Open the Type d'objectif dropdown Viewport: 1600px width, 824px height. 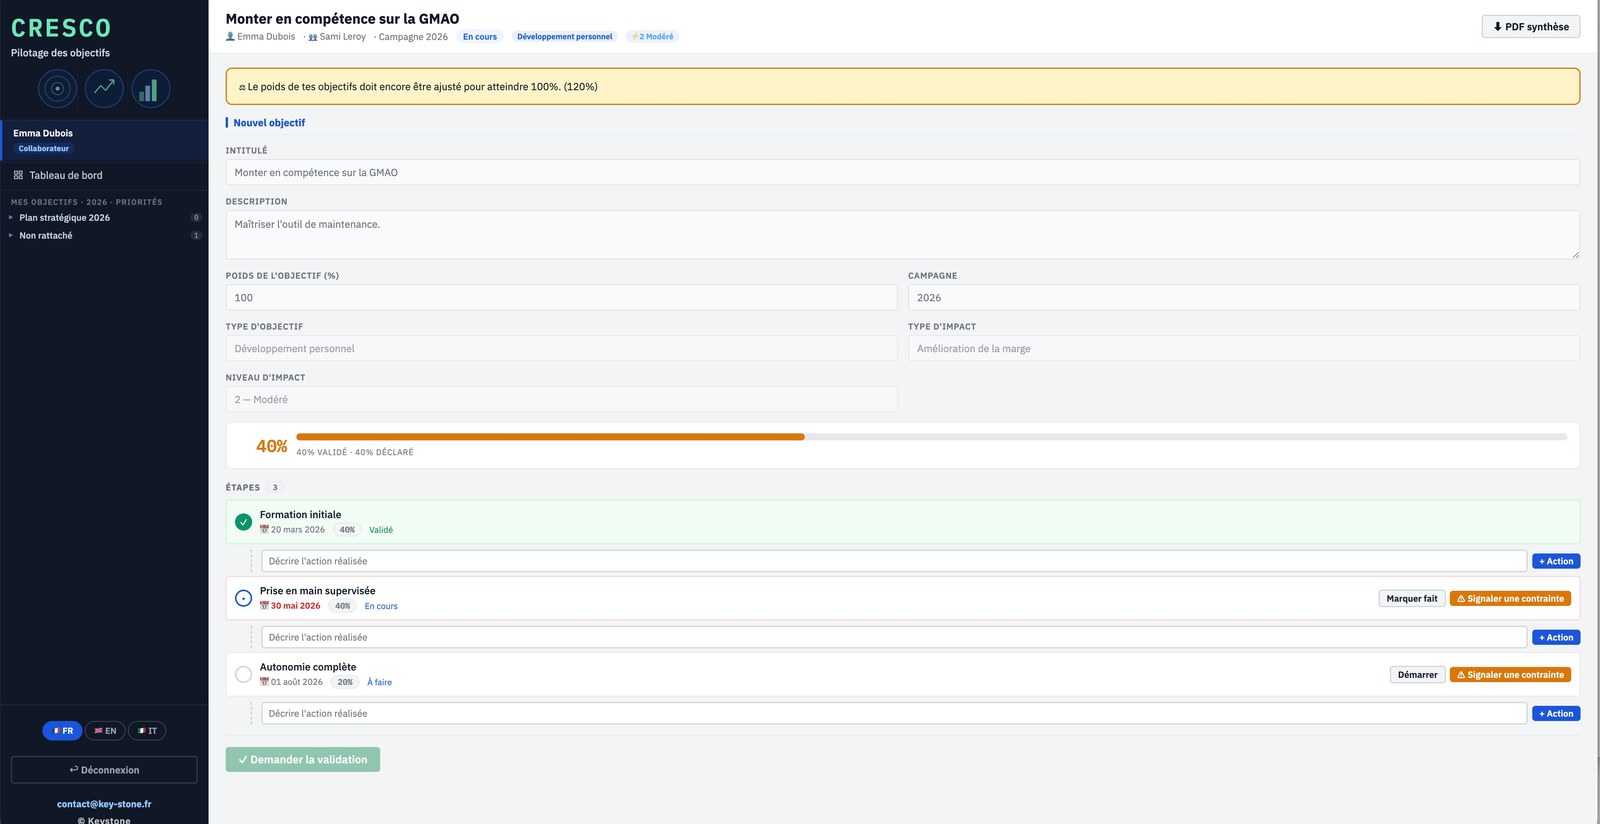coord(561,348)
